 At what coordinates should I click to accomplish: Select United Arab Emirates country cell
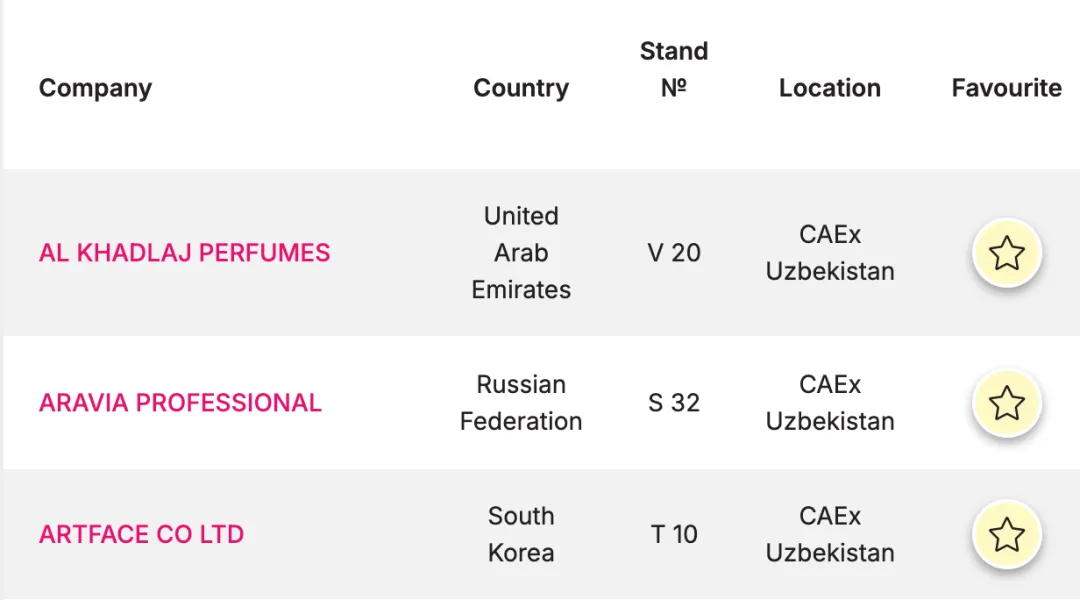tap(521, 253)
